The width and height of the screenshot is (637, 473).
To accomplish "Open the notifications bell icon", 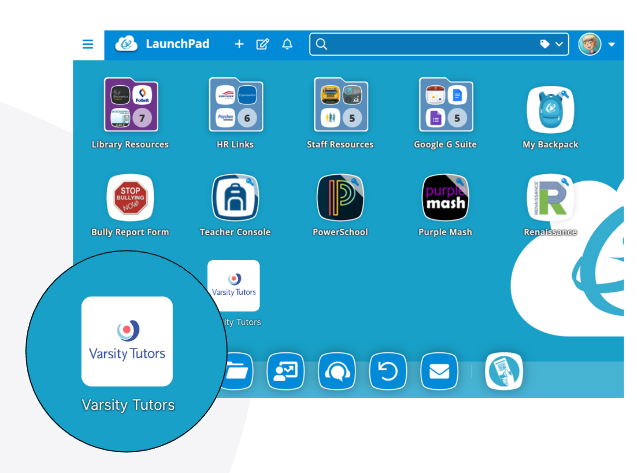I will [x=287, y=44].
